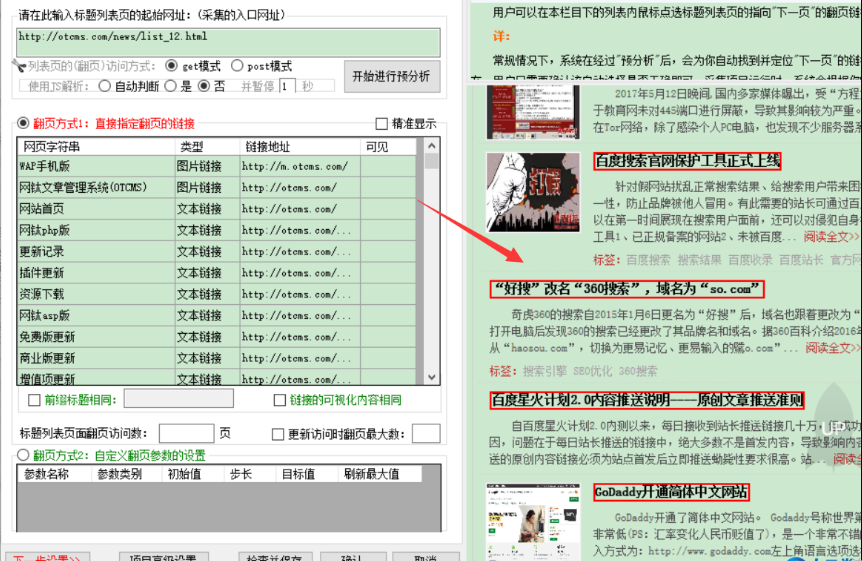This screenshot has height=561, width=862.
Task: Select 翻页方式1 直接指定翻页的链接 radio
Action: click(x=23, y=123)
